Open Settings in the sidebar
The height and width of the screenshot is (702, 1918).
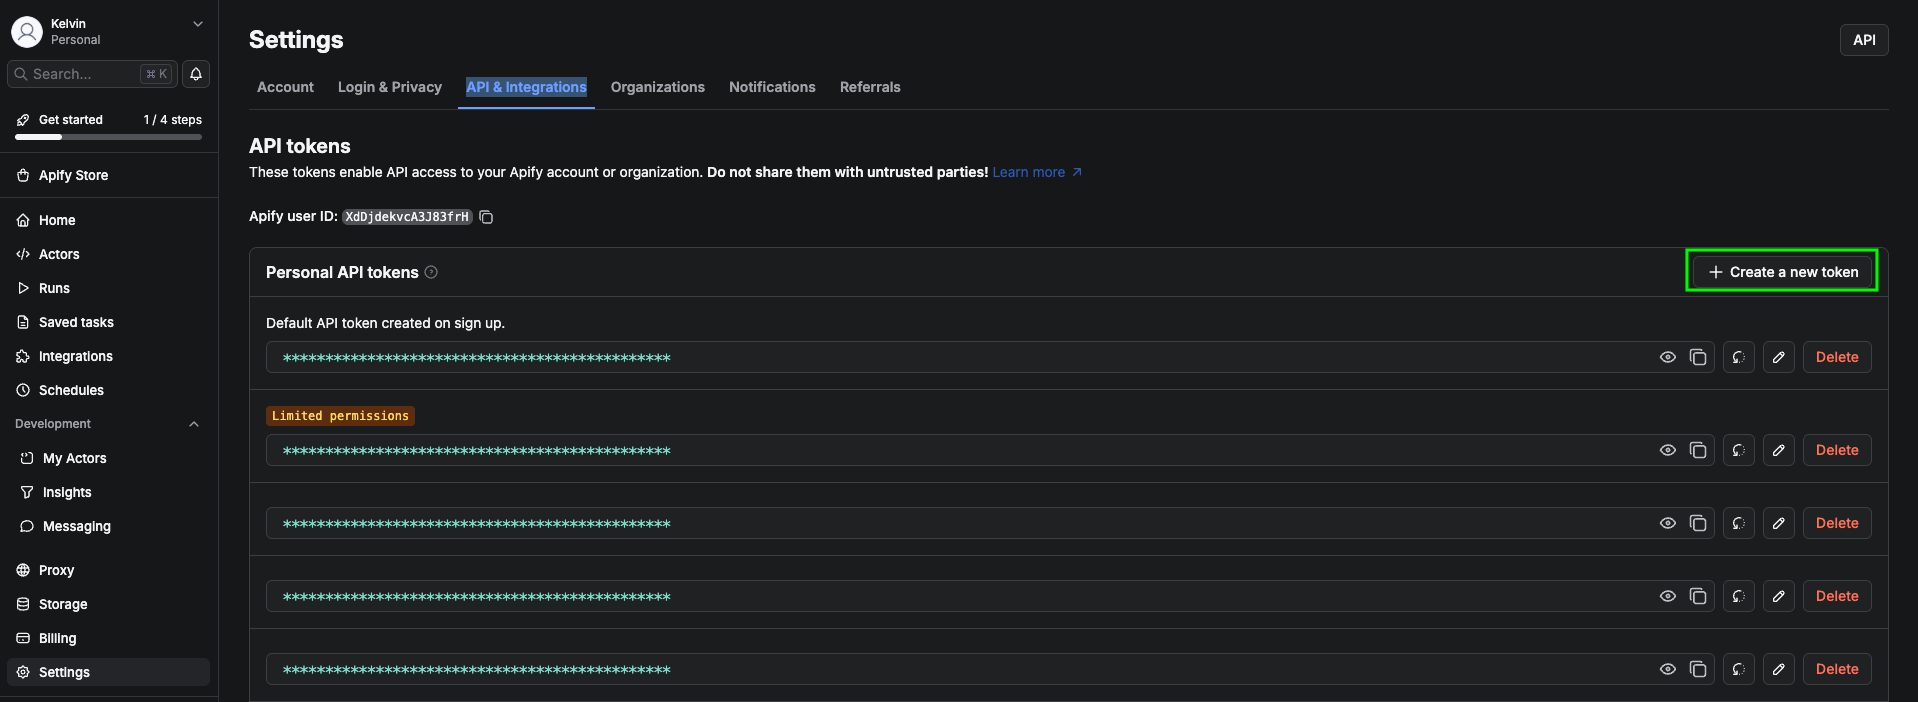(109, 672)
